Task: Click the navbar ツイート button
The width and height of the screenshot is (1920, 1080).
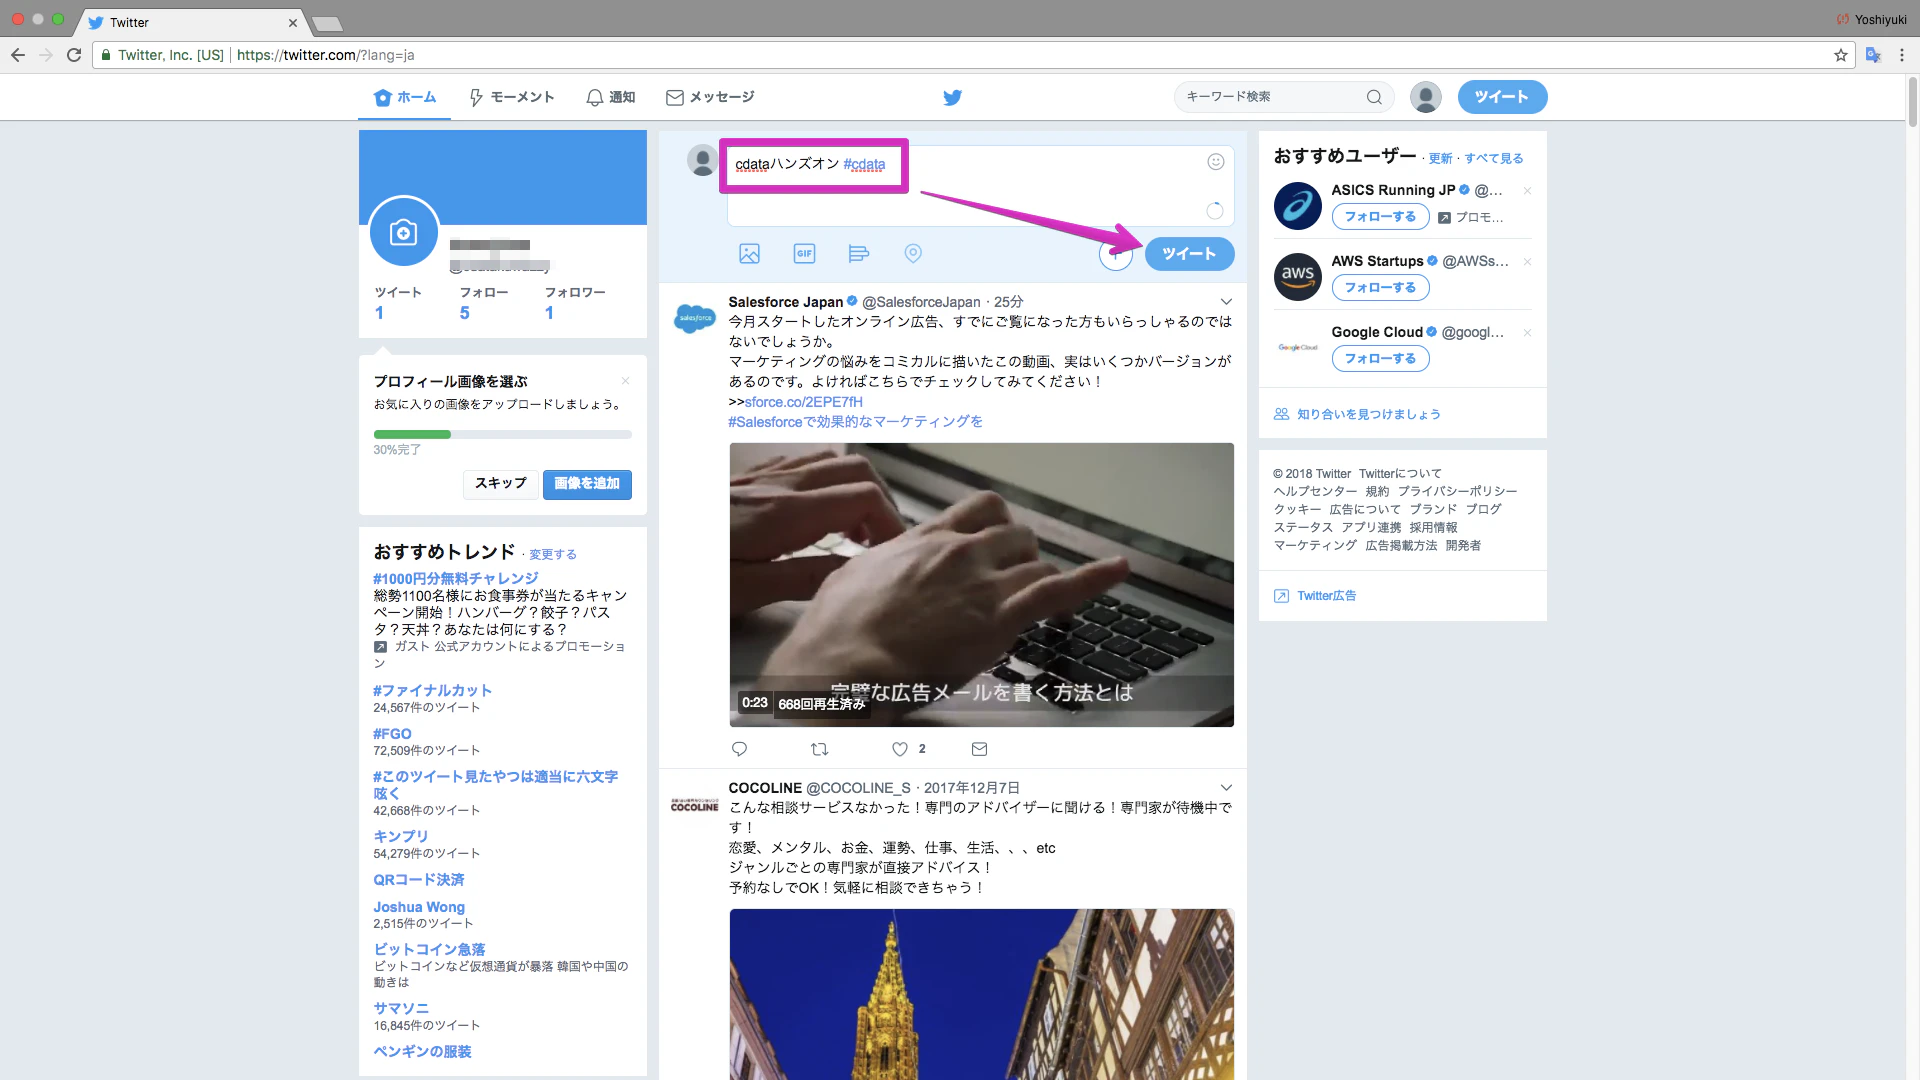Action: 1502,97
